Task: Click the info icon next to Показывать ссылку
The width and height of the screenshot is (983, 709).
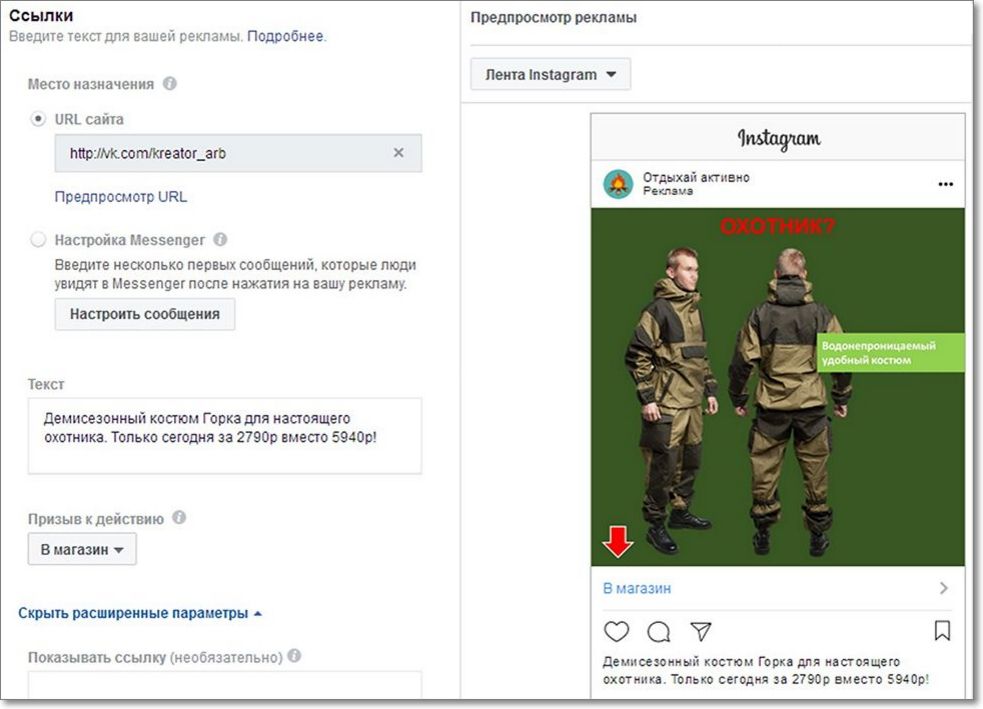Action: 294,656
